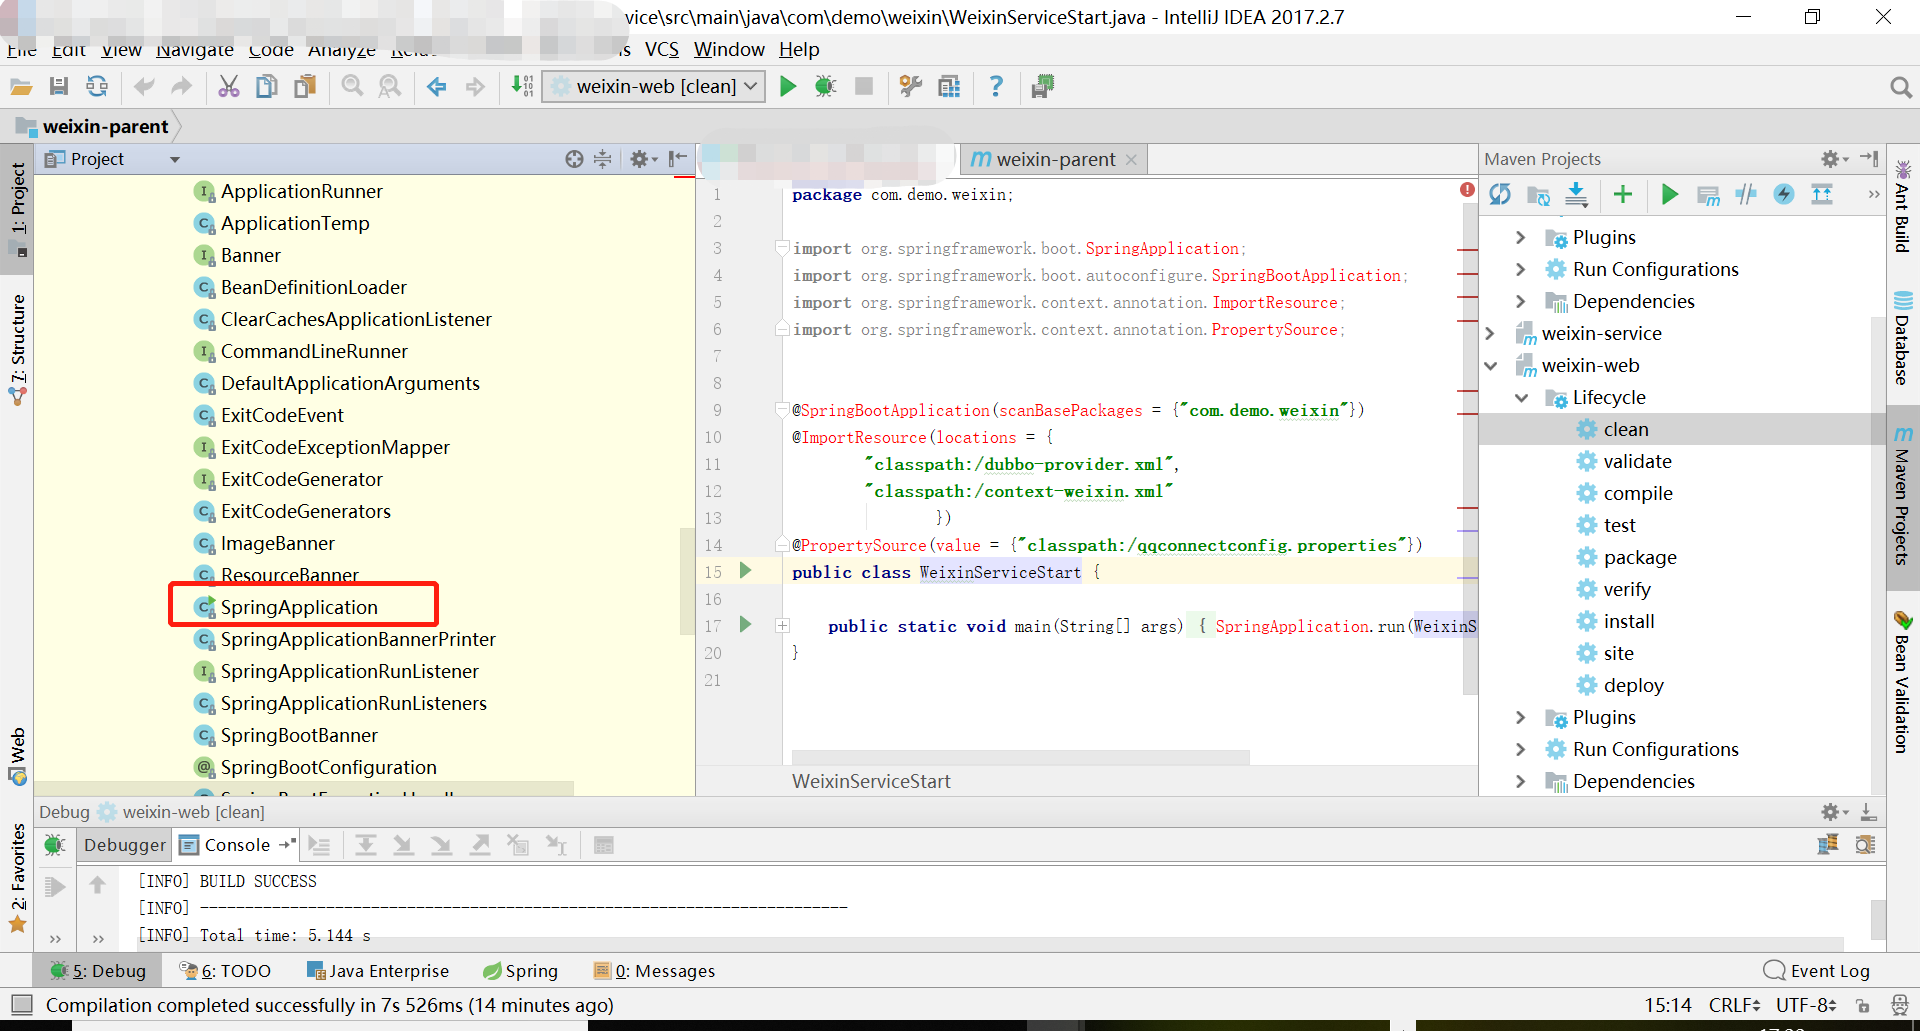Open Maven Projects panel settings gear

click(x=1833, y=159)
